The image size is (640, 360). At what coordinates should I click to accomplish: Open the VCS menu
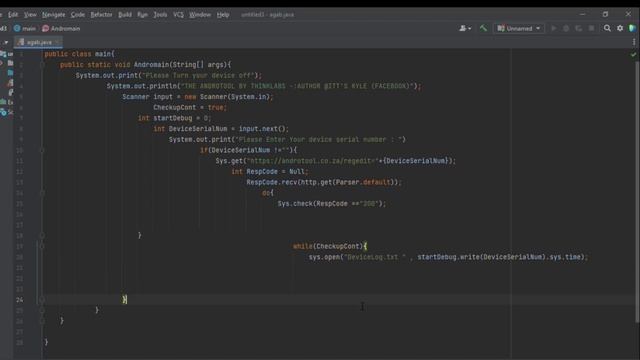click(x=178, y=15)
